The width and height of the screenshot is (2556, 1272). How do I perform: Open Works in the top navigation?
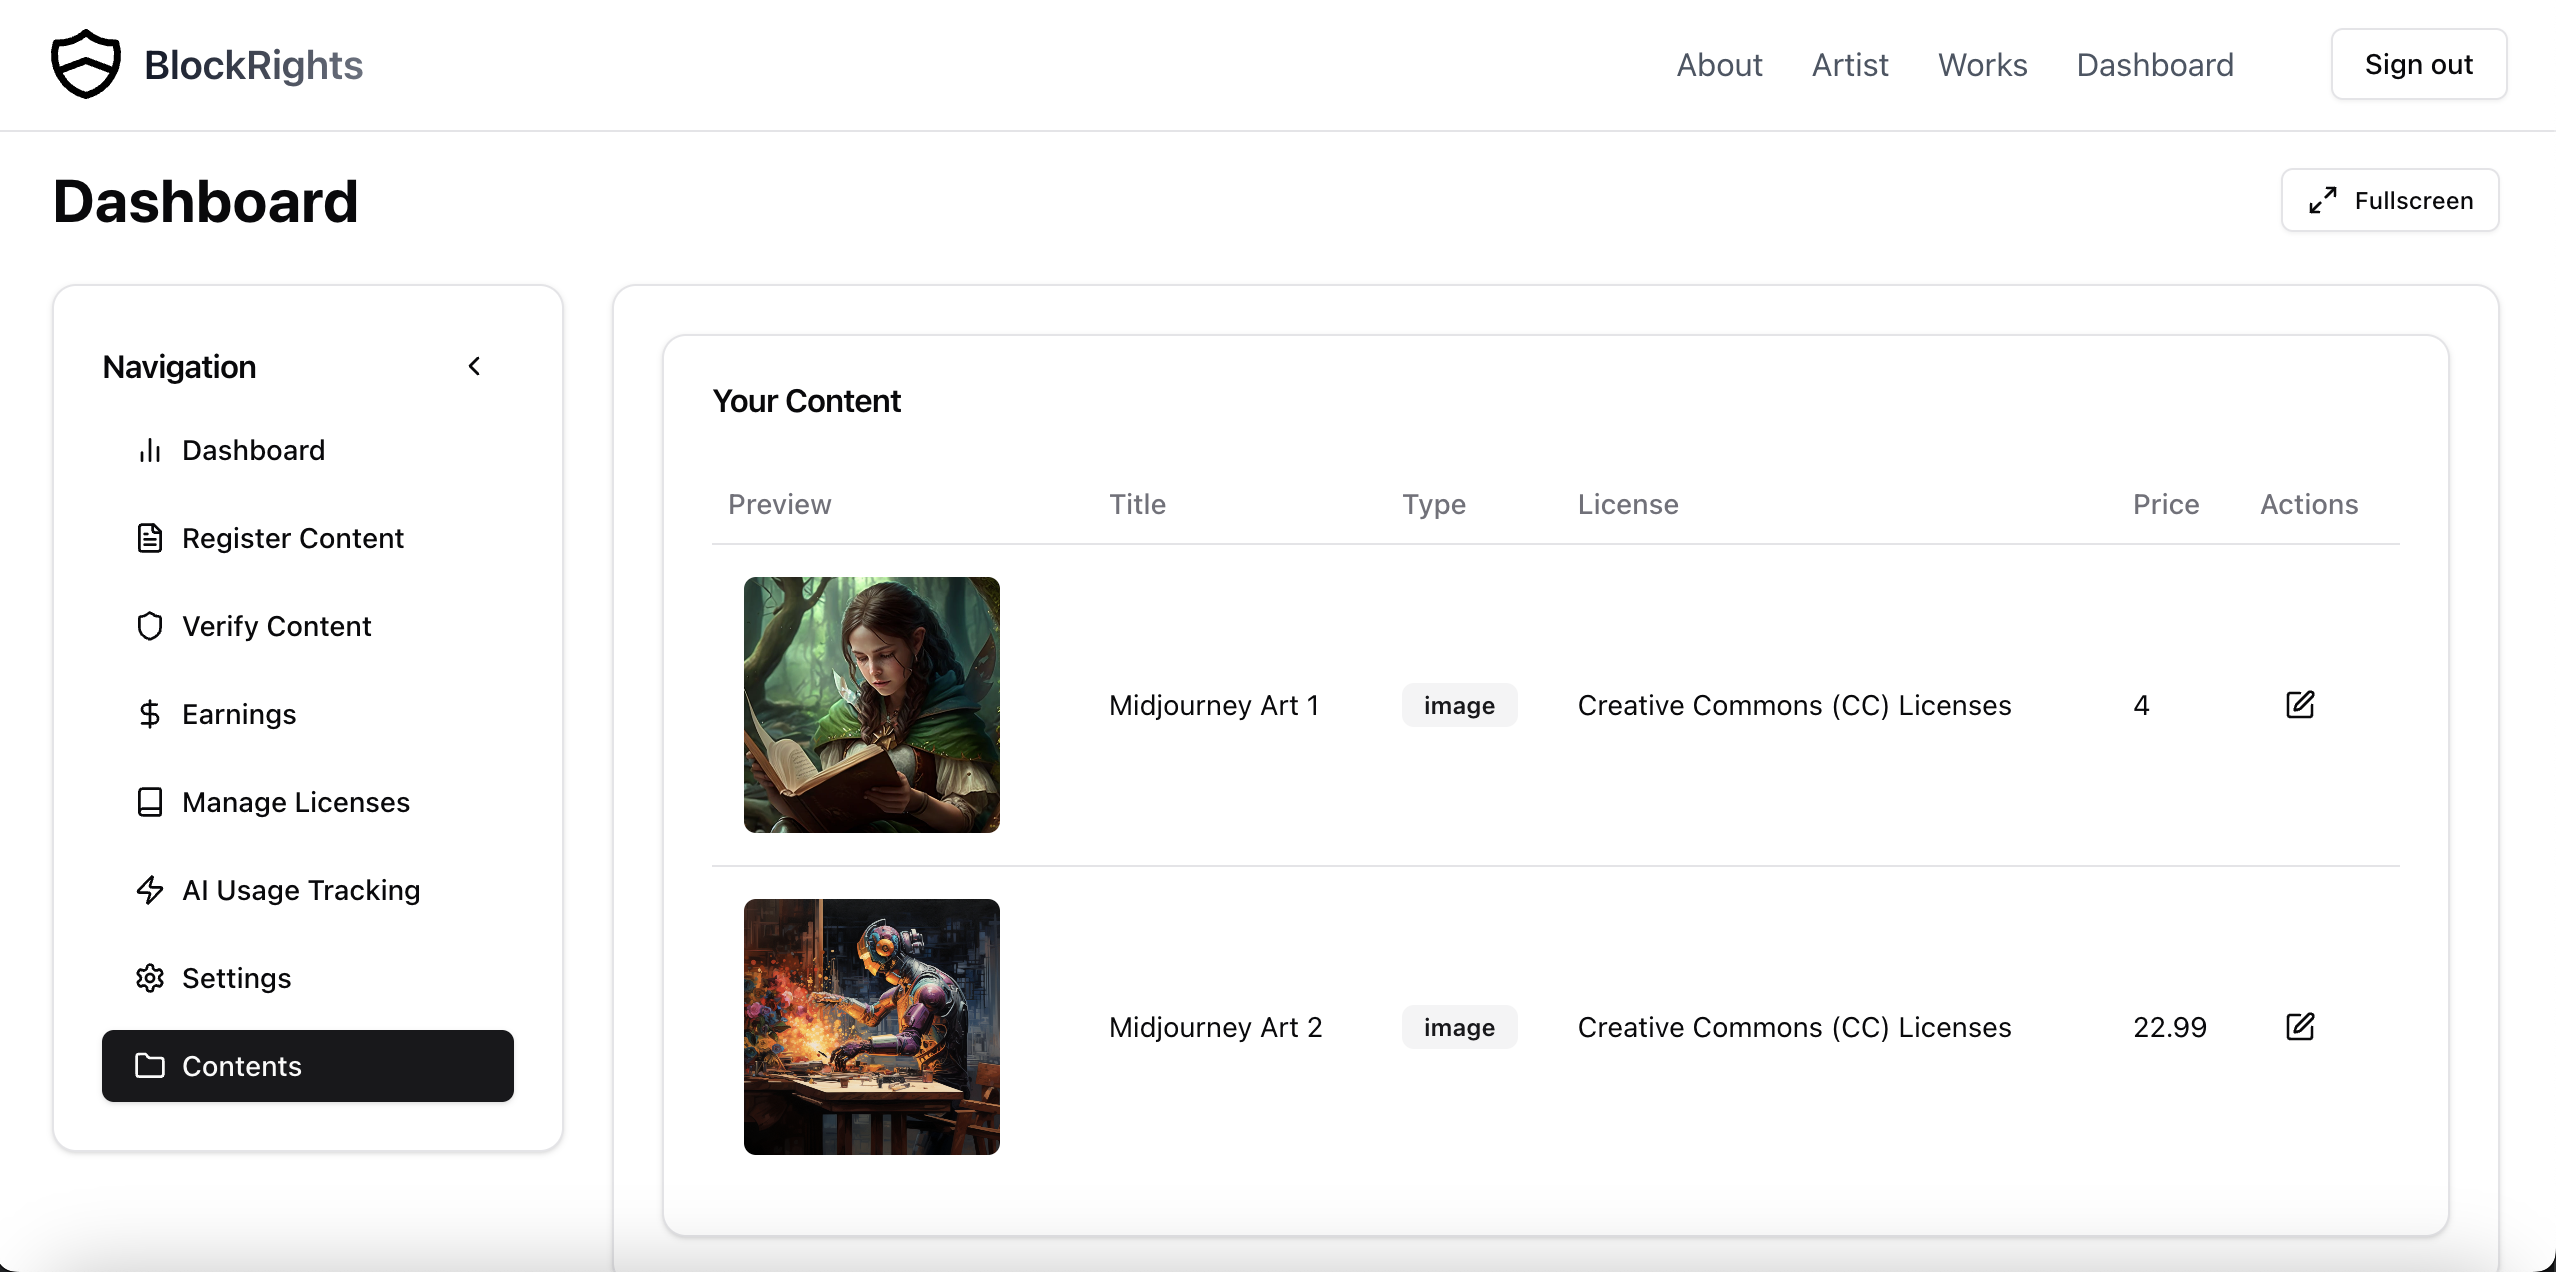click(x=1982, y=65)
